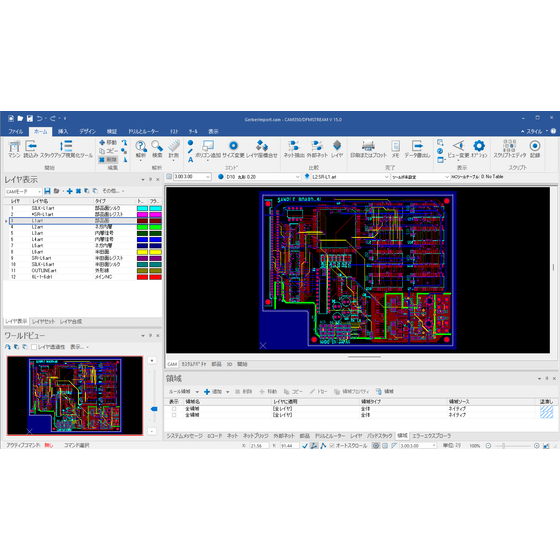The image size is (560, 560).
Task: Click the World View thumbnail of the board
Action: (75, 396)
